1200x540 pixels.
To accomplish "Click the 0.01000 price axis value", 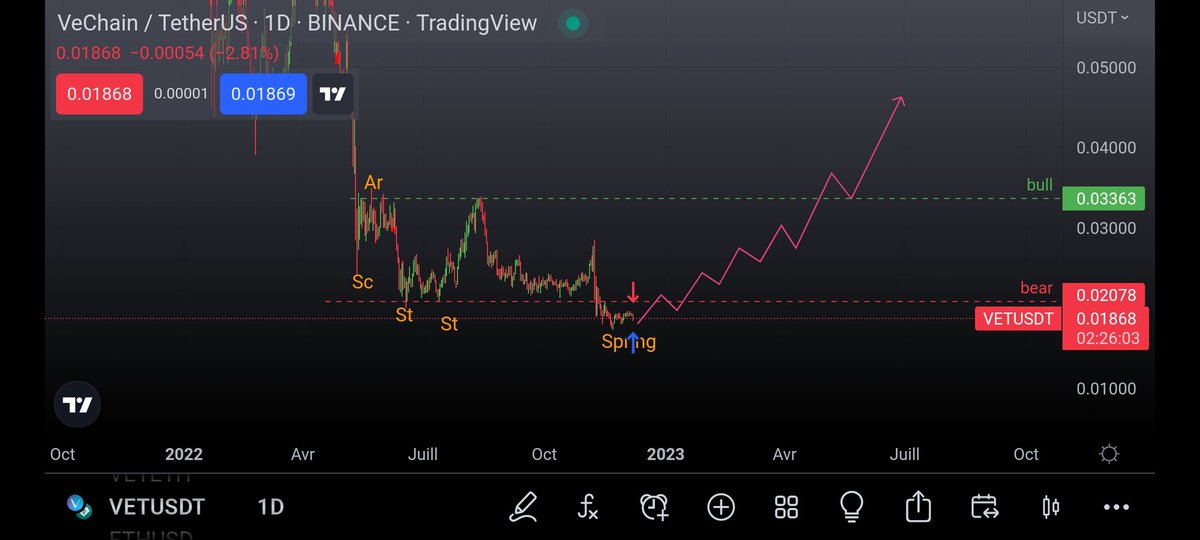I will coord(1106,388).
